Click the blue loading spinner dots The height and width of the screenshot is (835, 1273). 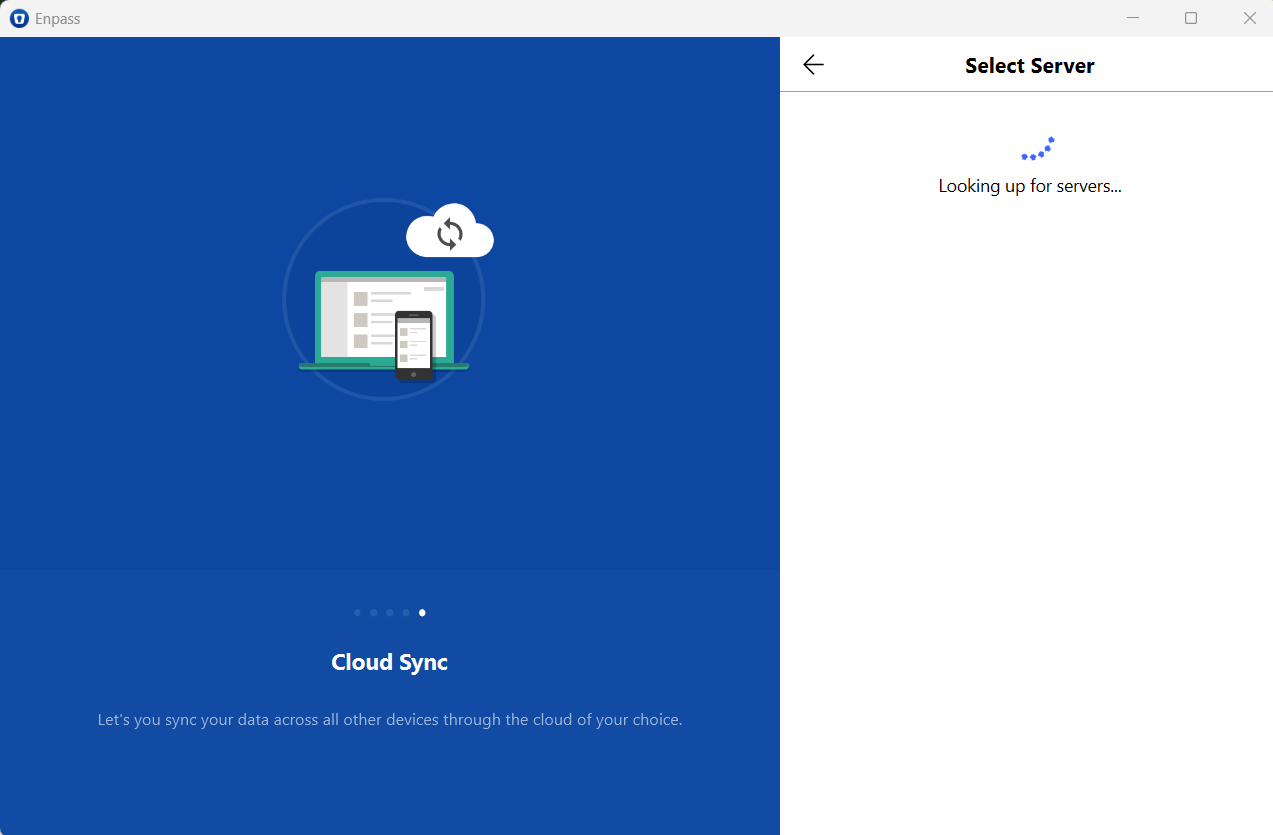(1037, 147)
